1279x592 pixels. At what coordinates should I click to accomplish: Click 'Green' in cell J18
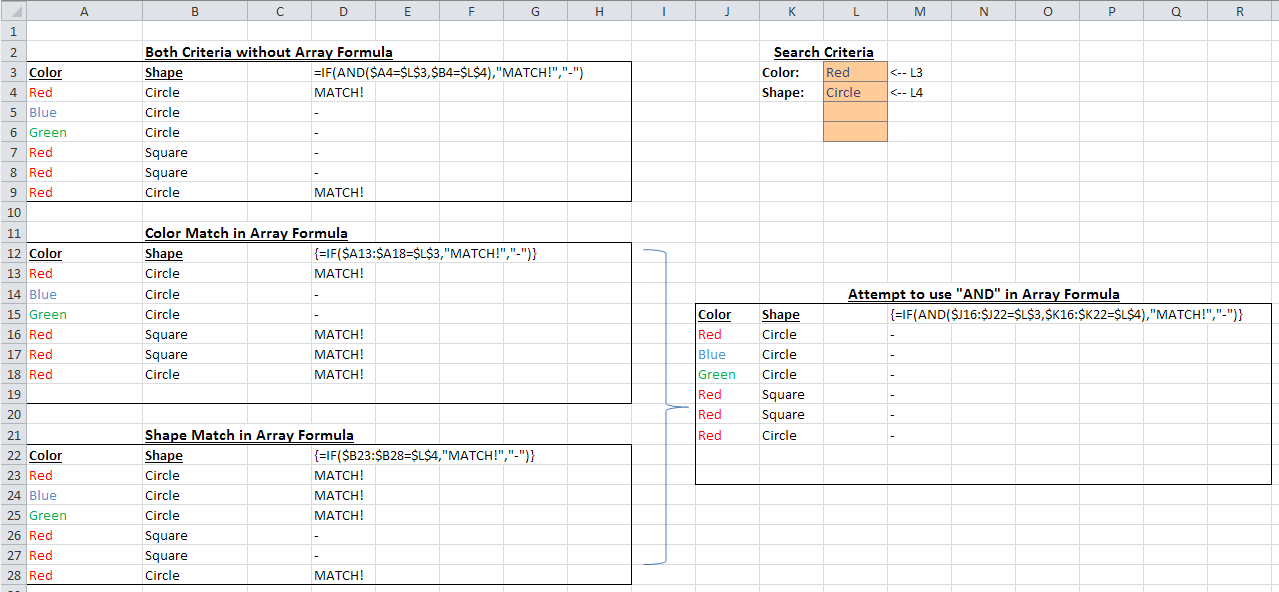717,374
